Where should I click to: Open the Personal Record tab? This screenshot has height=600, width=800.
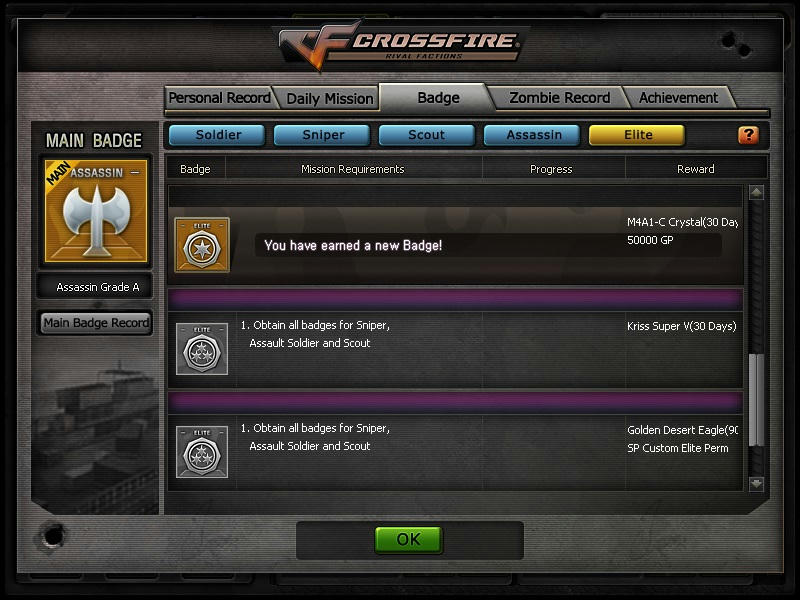pos(219,97)
